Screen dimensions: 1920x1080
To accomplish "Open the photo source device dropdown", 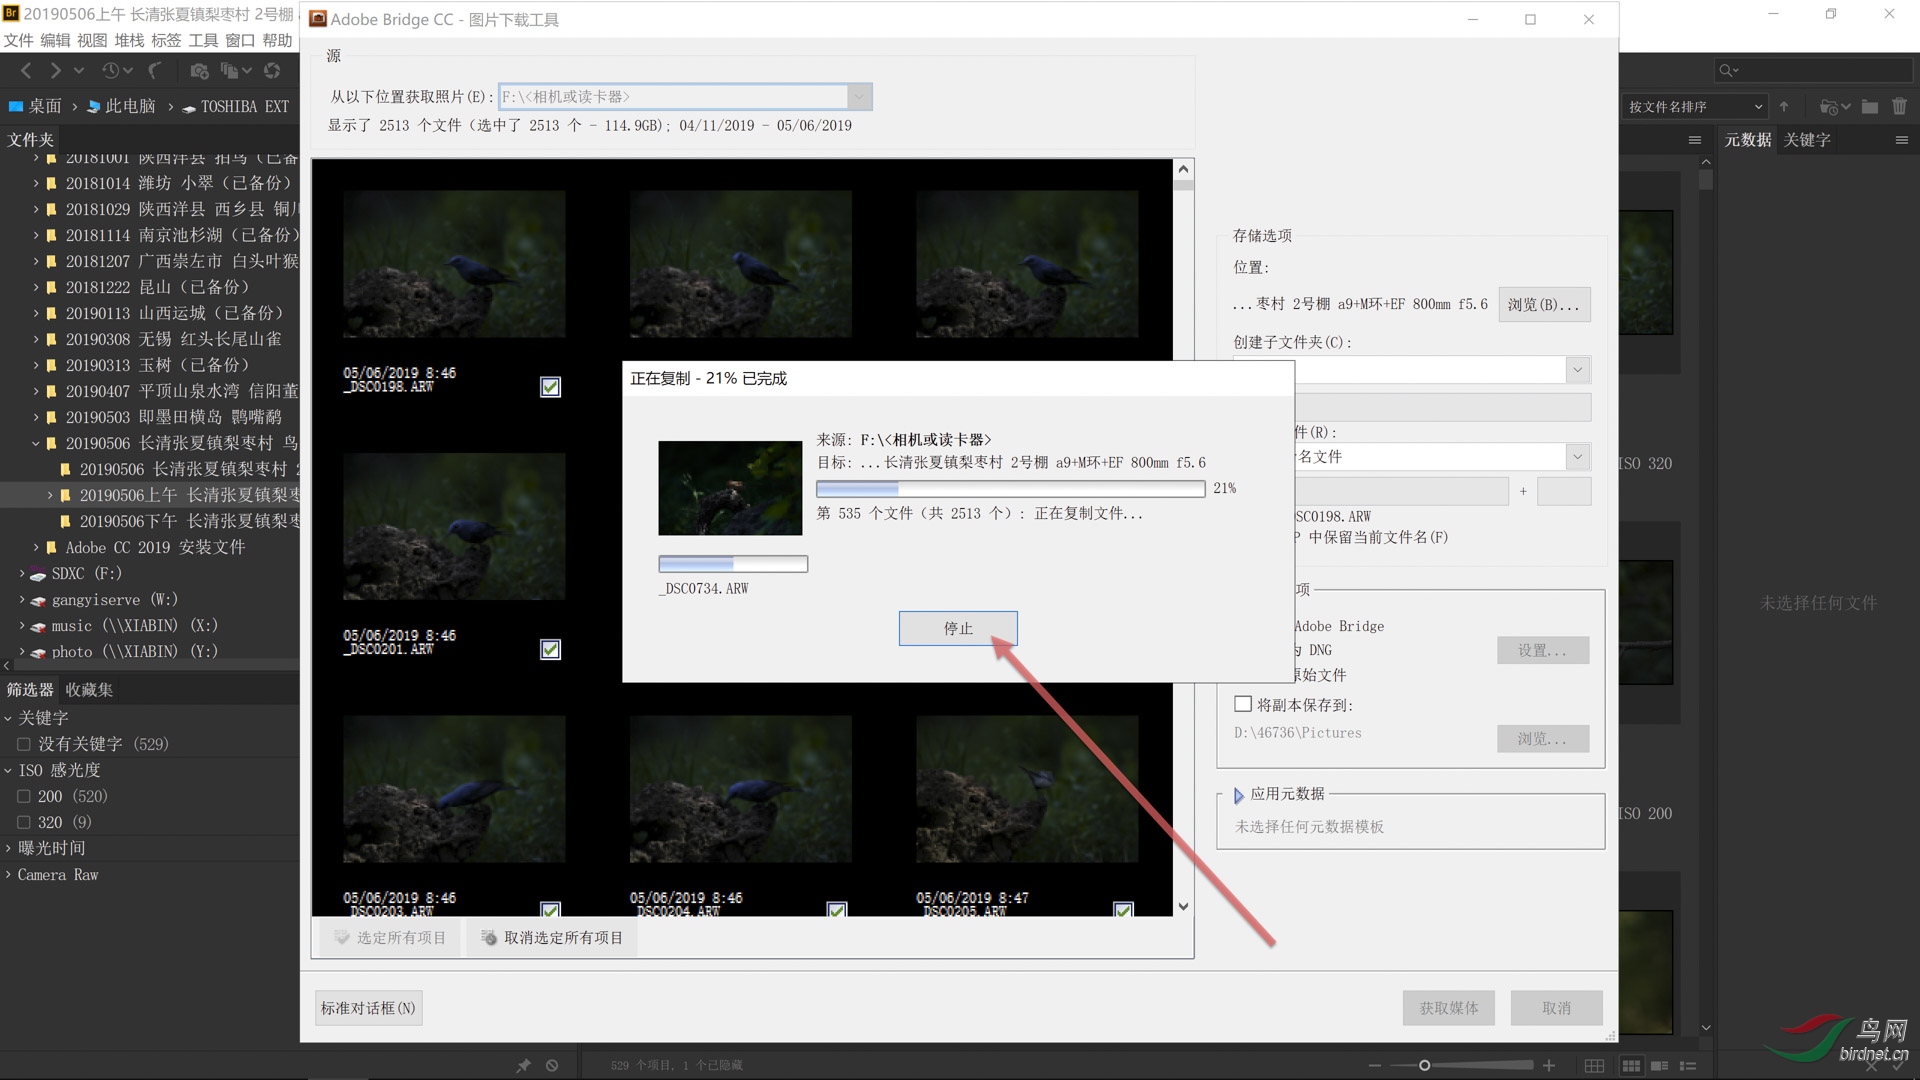I will pos(859,97).
